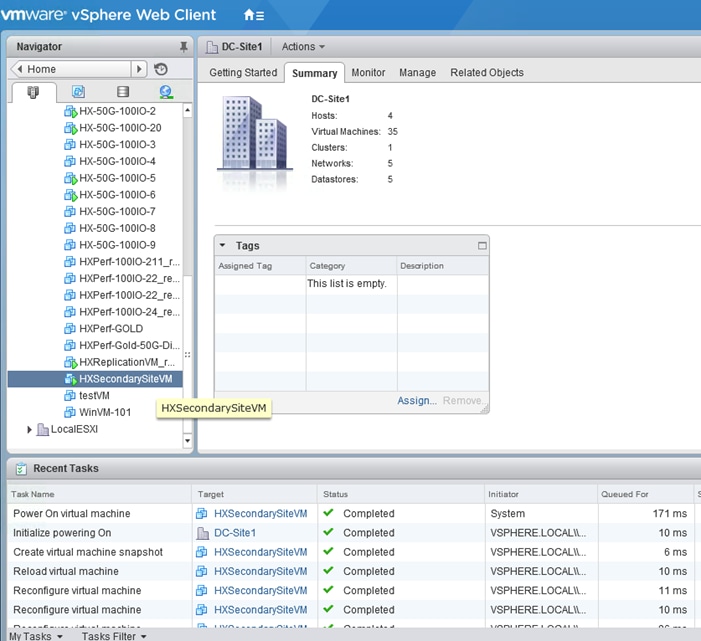
Task: Open HXSecondarySiteVM link in Reload task row
Action: pos(260,571)
